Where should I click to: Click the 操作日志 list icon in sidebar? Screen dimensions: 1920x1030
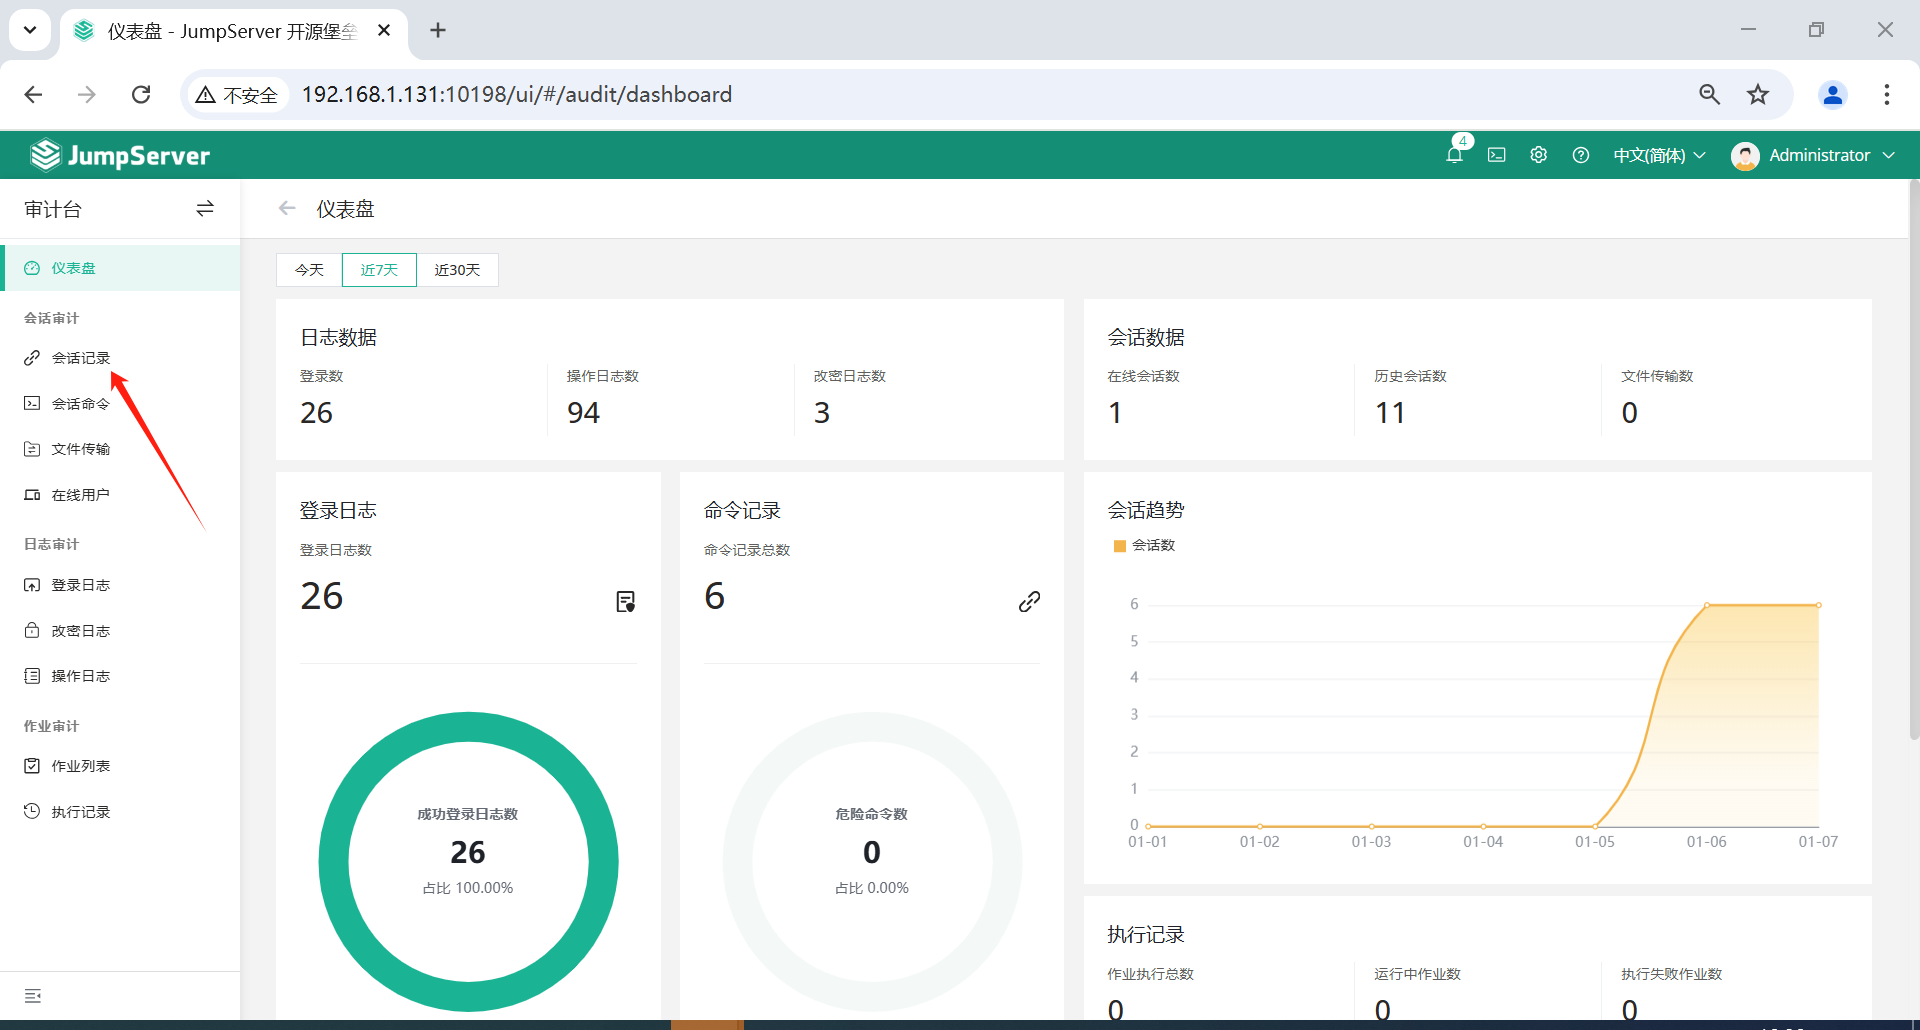tap(32, 676)
